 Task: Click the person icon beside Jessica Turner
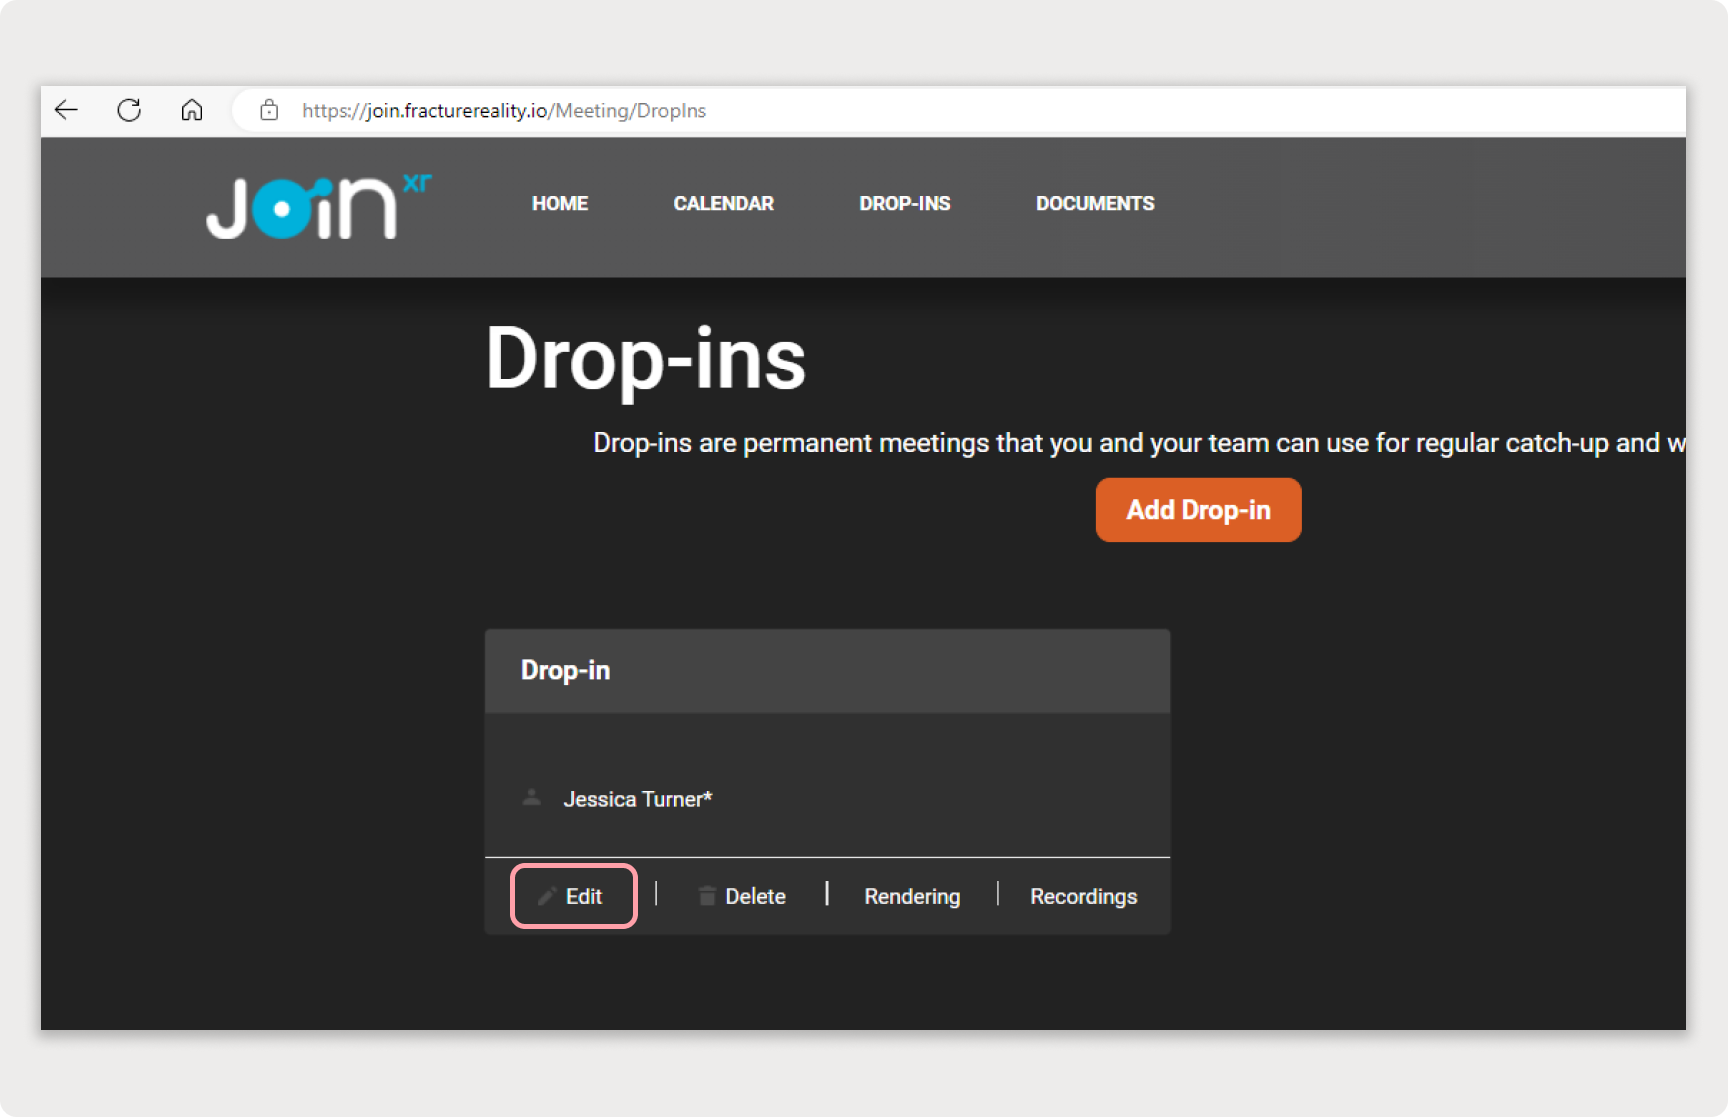(x=532, y=798)
